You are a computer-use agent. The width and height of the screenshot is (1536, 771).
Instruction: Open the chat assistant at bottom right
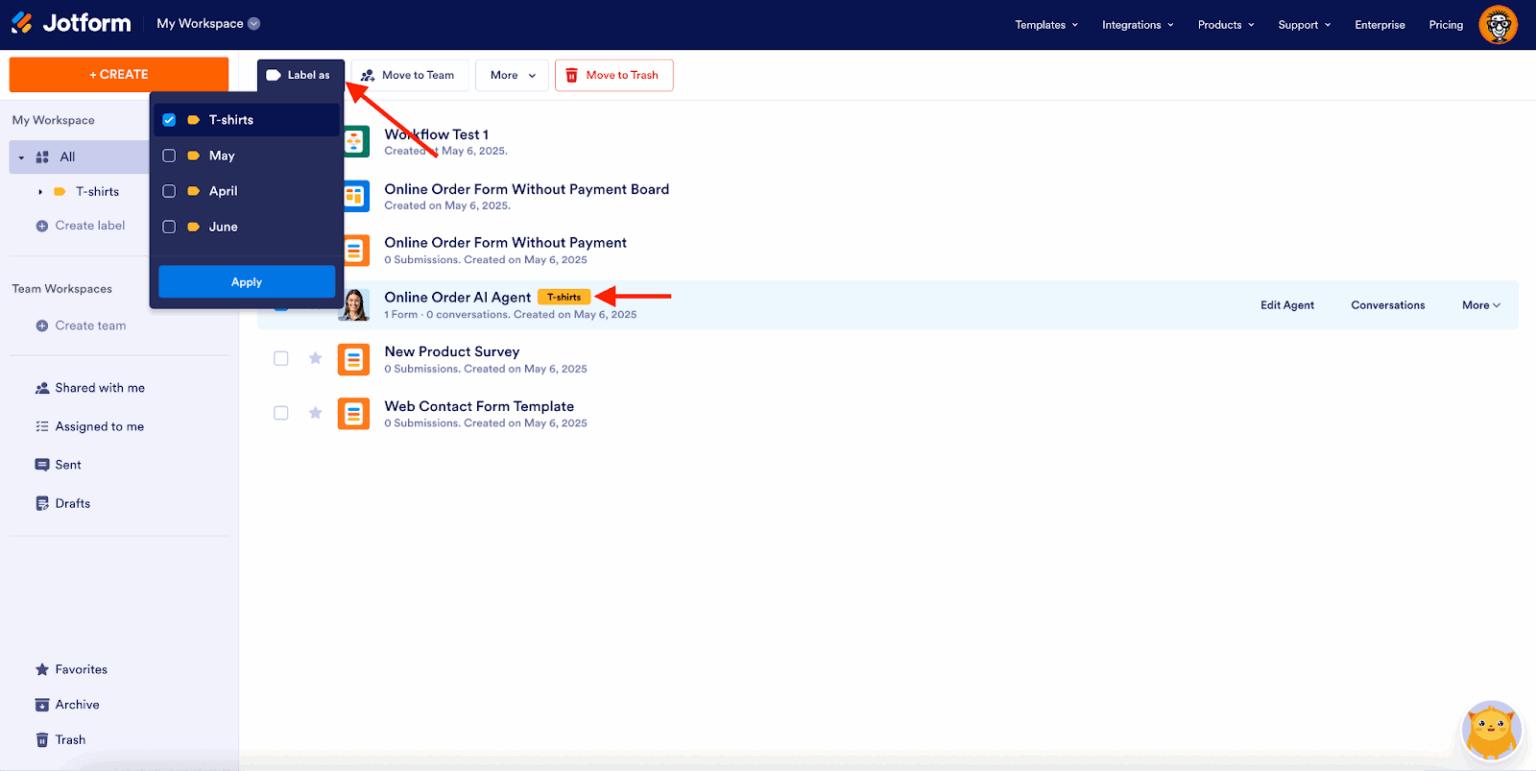point(1490,730)
